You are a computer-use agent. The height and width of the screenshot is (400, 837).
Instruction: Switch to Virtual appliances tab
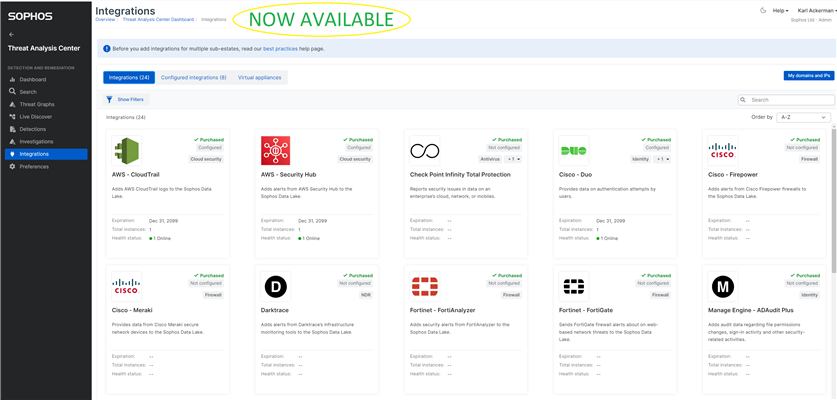coord(259,77)
